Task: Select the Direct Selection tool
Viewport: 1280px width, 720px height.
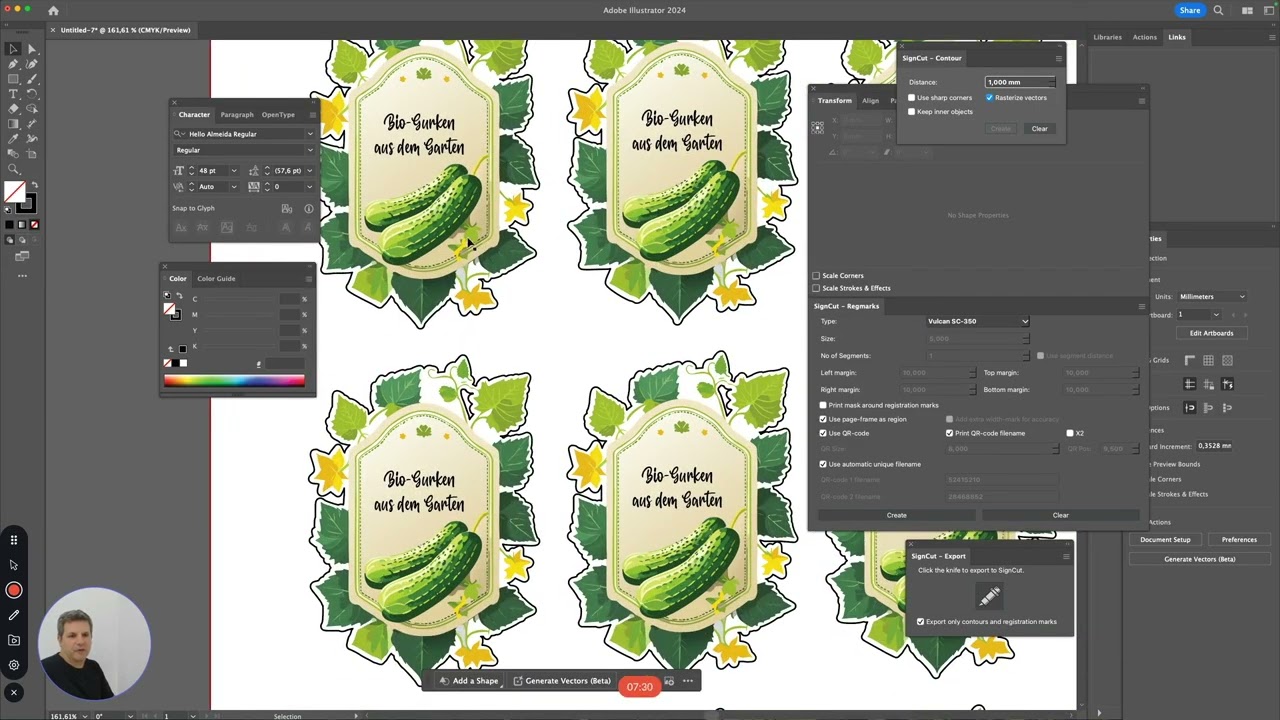Action: 32,49
